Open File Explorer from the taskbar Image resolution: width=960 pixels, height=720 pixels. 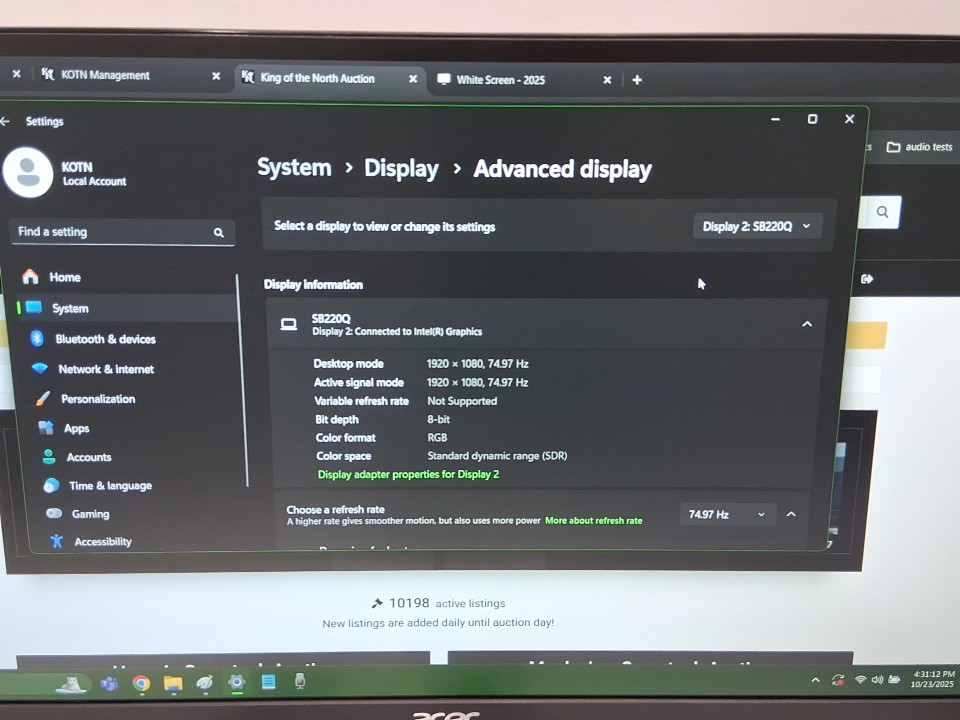173,684
